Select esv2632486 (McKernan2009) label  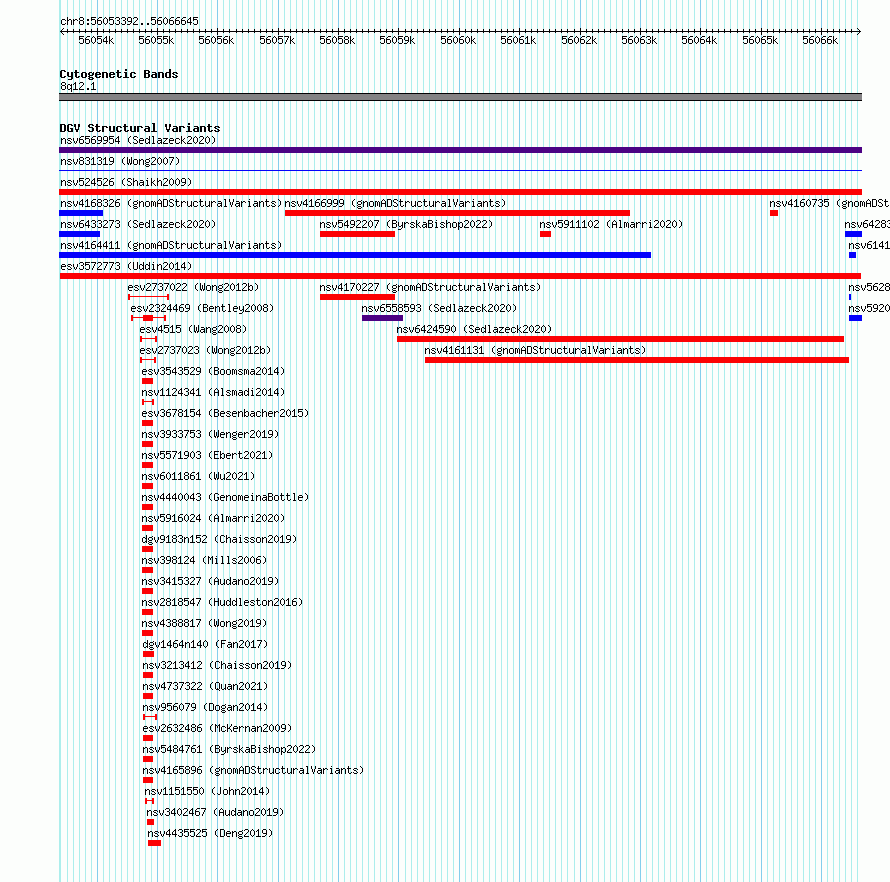pyautogui.click(x=217, y=728)
